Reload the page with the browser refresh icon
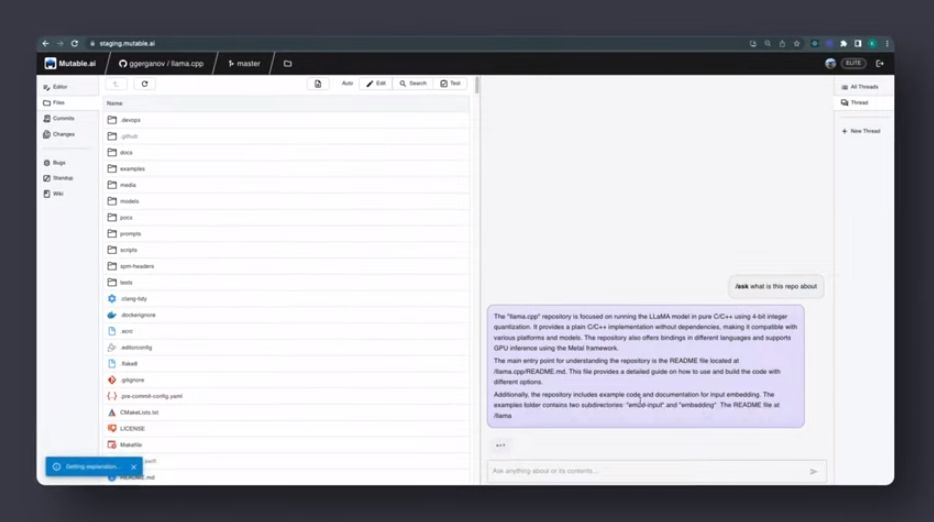The width and height of the screenshot is (934, 522). [x=74, y=44]
